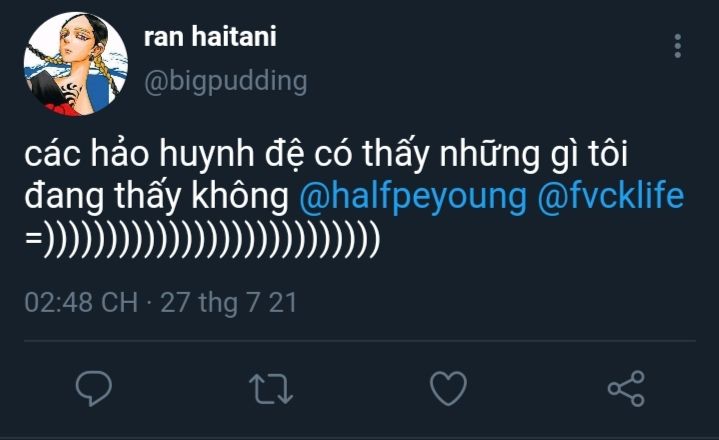Open the share icon options

(626, 388)
